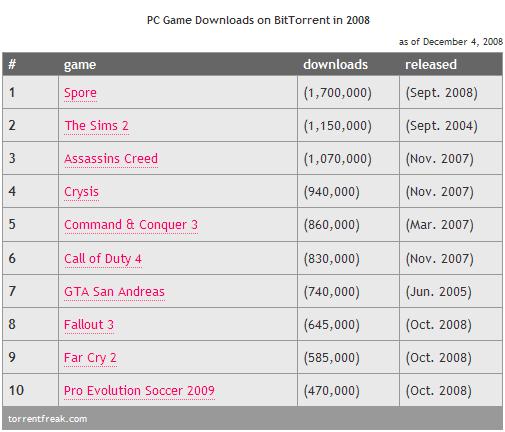Click the table title about BitTorrent 2008
Image resolution: width=505 pixels, height=432 pixels.
pos(258,20)
